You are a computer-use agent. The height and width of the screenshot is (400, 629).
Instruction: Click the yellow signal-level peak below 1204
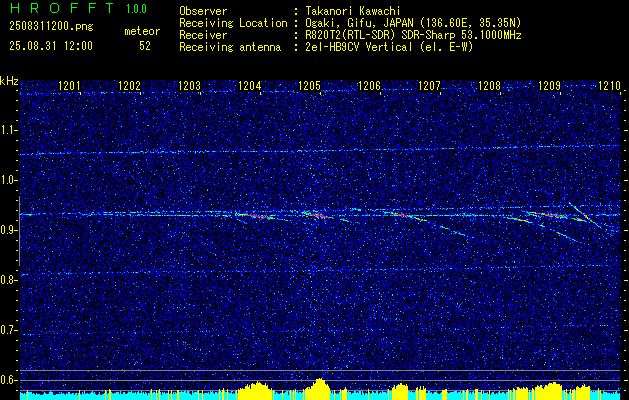(x=256, y=389)
